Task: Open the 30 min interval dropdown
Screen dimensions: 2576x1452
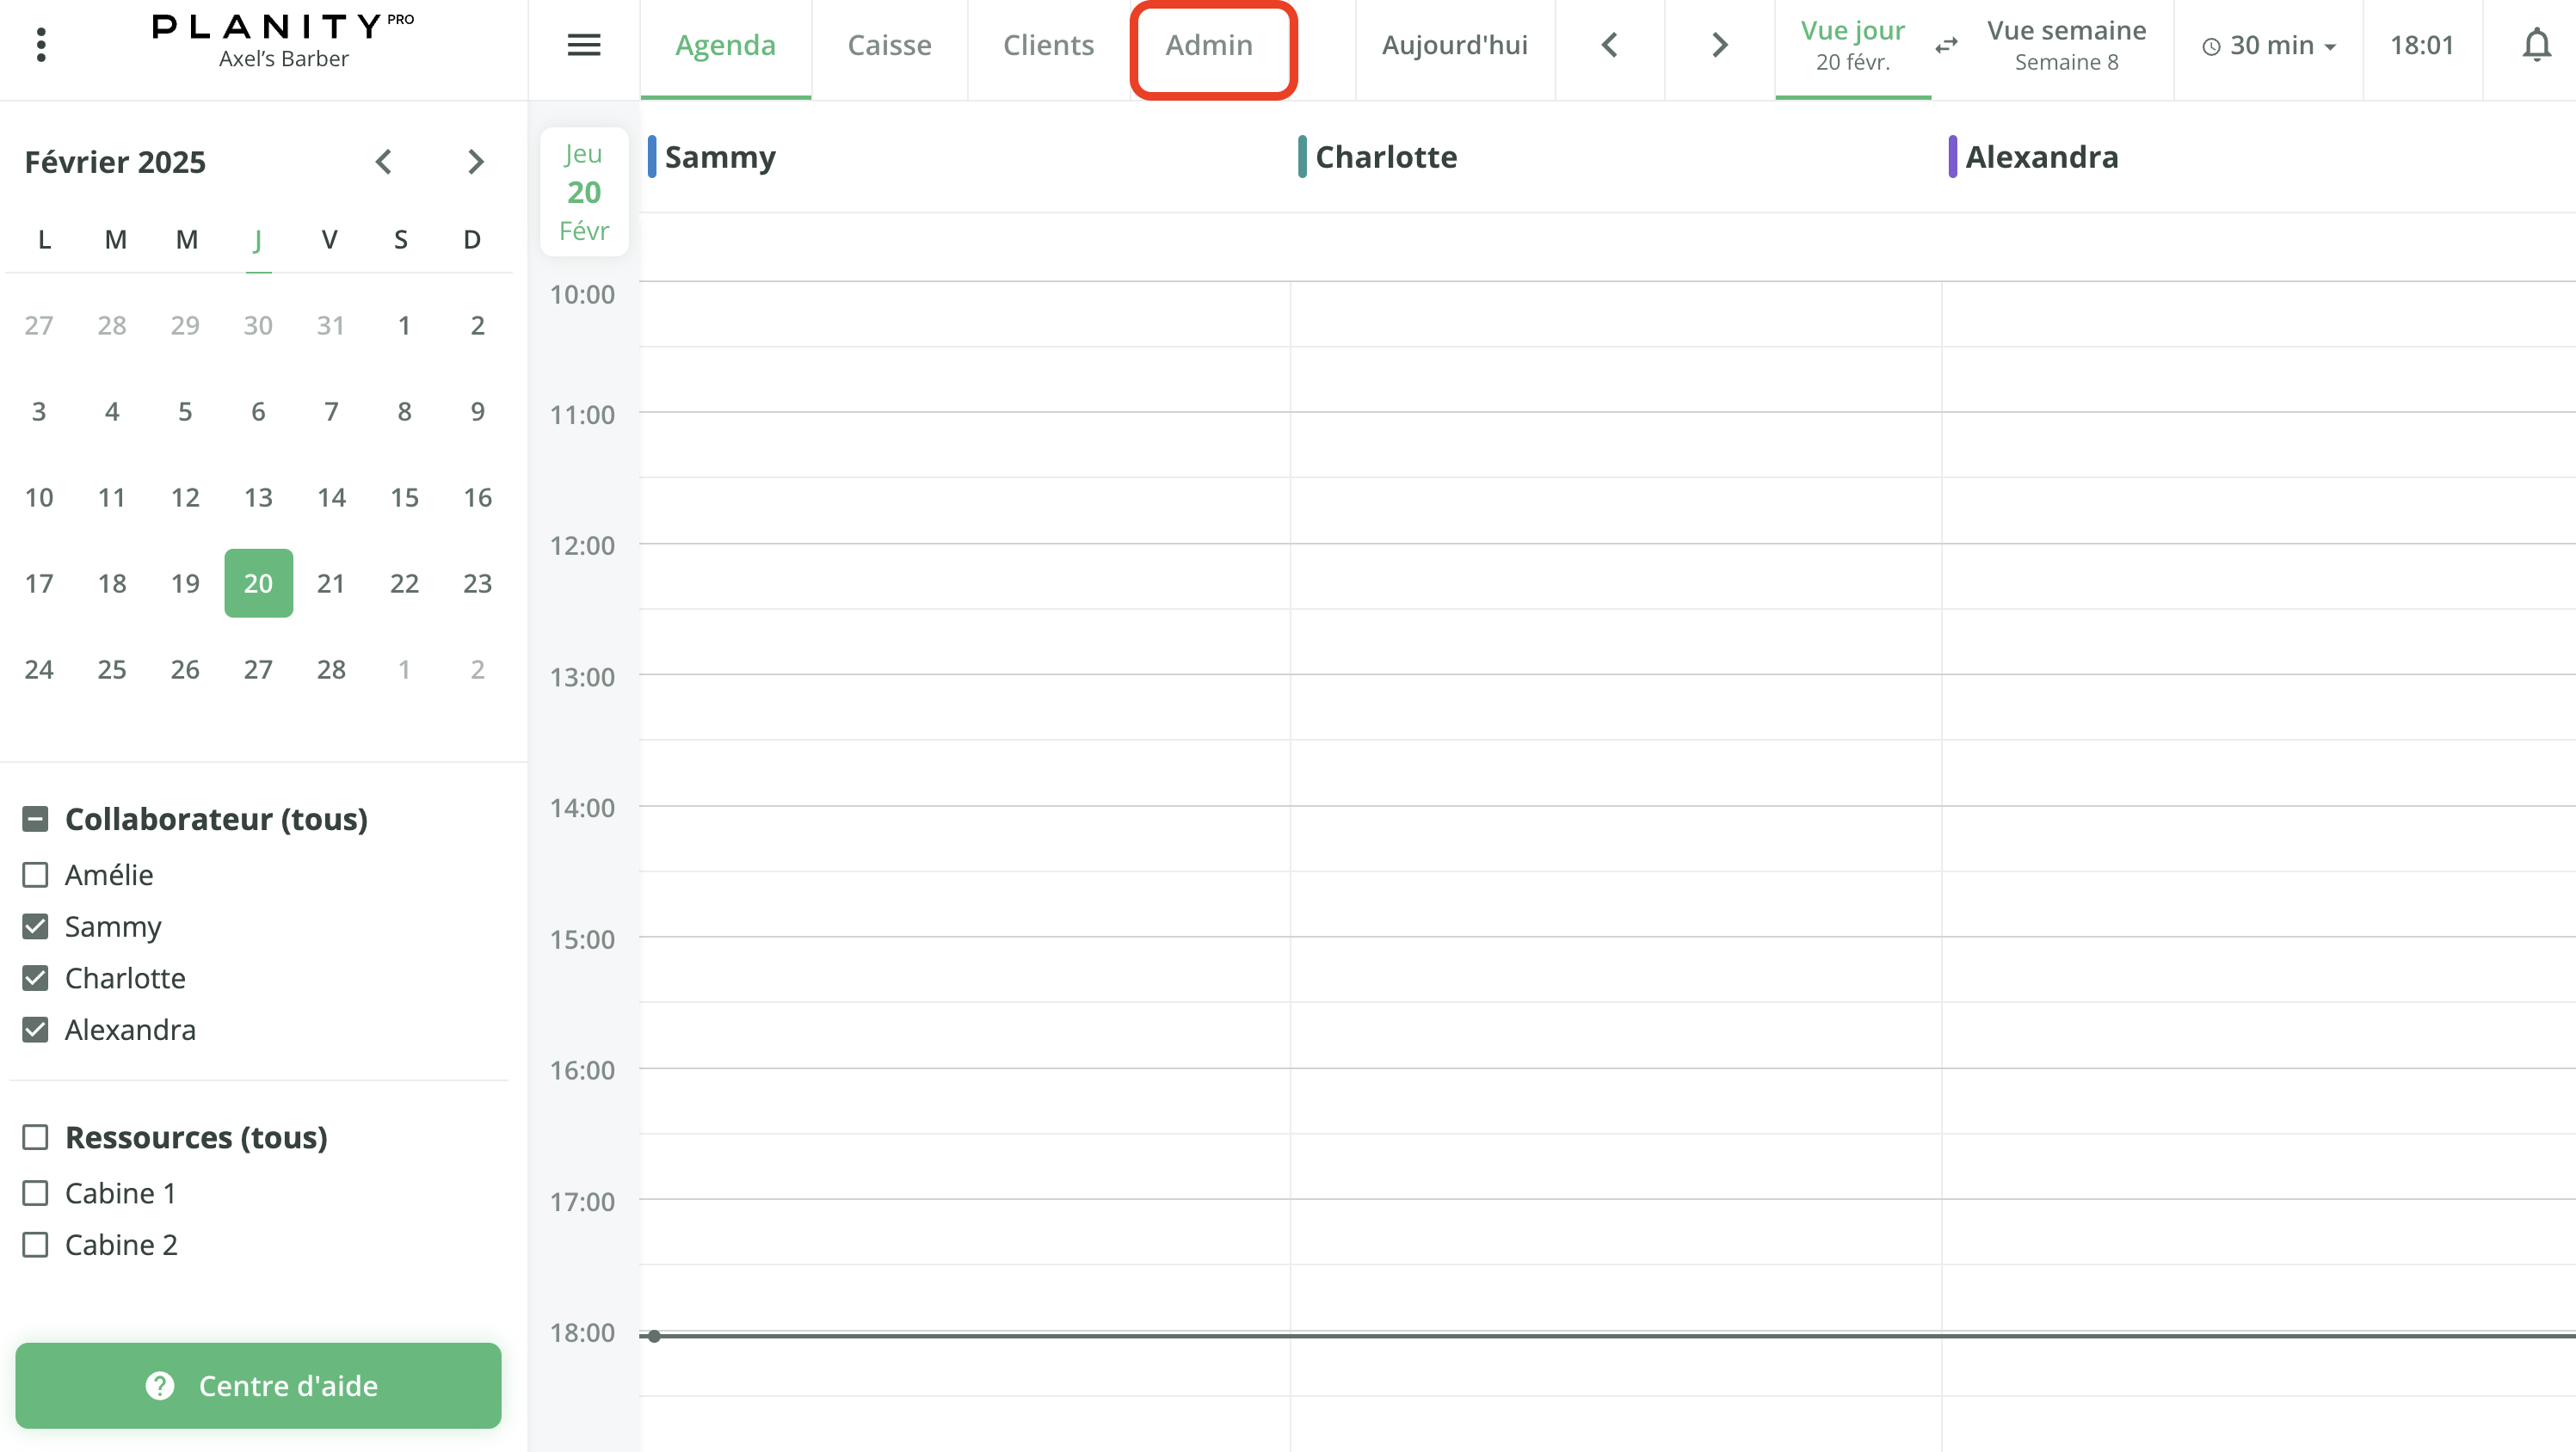Action: [x=2269, y=46]
